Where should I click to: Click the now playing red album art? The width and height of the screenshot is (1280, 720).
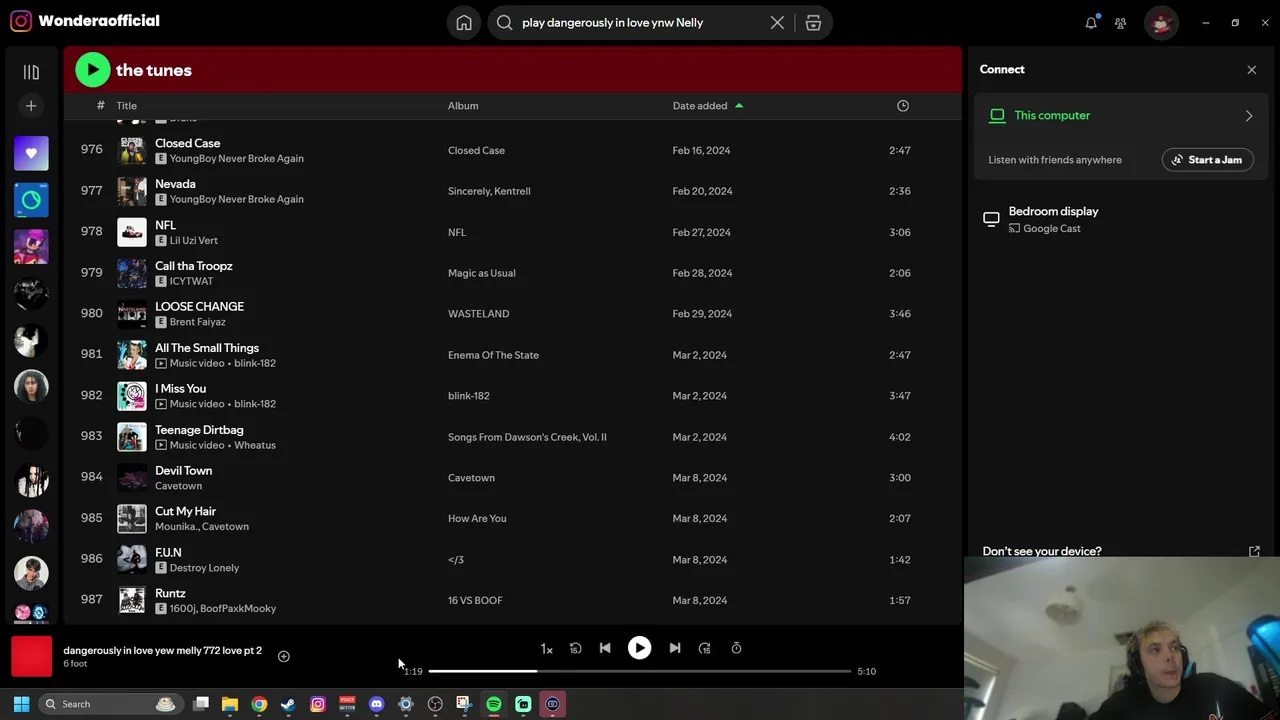31,657
